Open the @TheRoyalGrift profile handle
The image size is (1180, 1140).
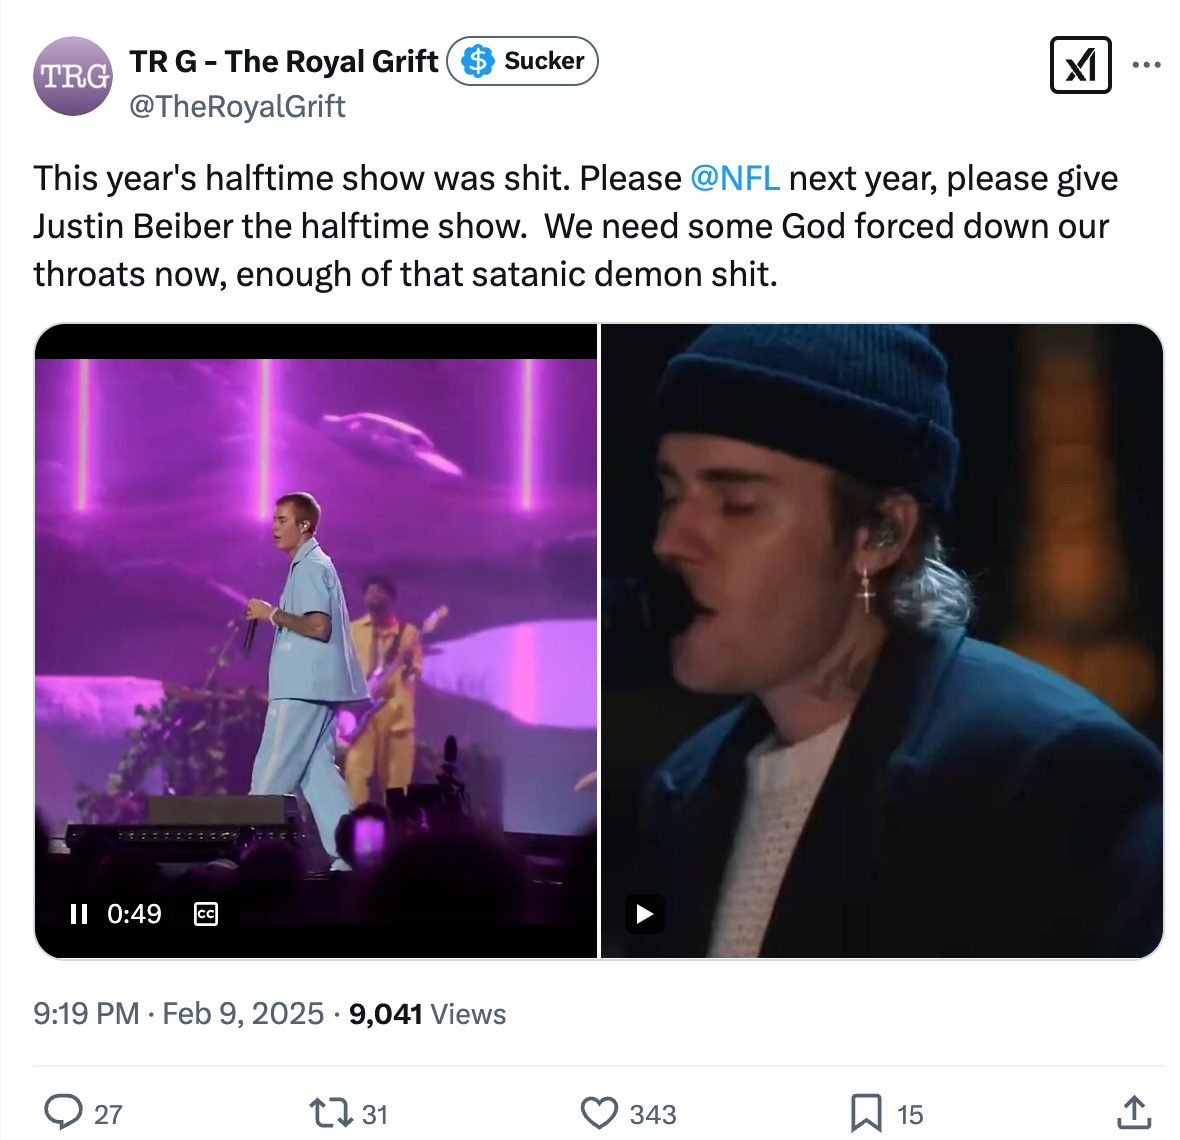click(237, 105)
